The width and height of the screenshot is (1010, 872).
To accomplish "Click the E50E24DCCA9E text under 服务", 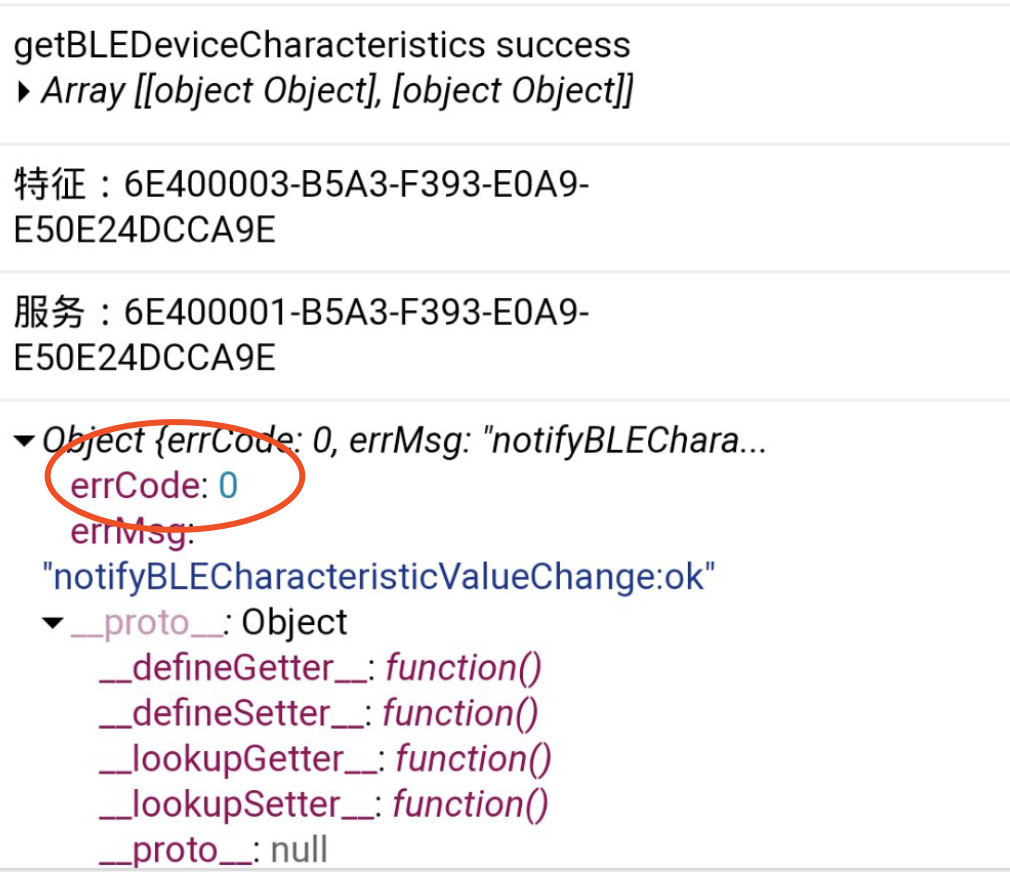I will [x=145, y=358].
